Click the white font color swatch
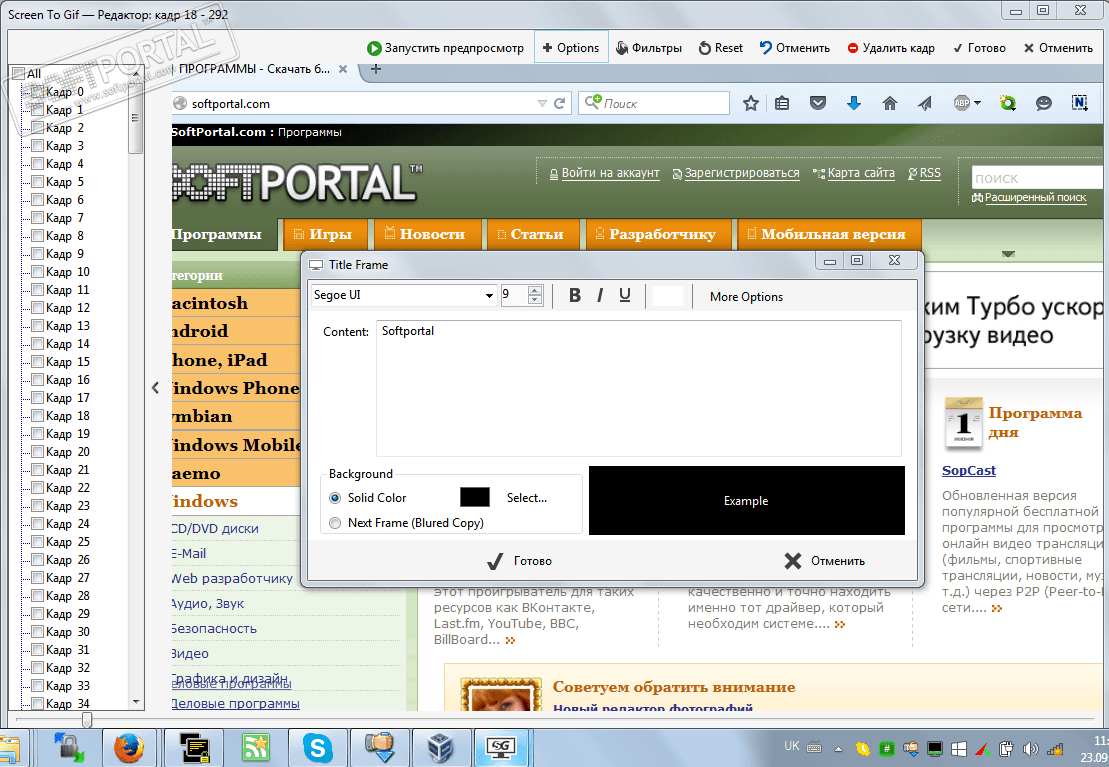This screenshot has height=767, width=1109. (668, 296)
